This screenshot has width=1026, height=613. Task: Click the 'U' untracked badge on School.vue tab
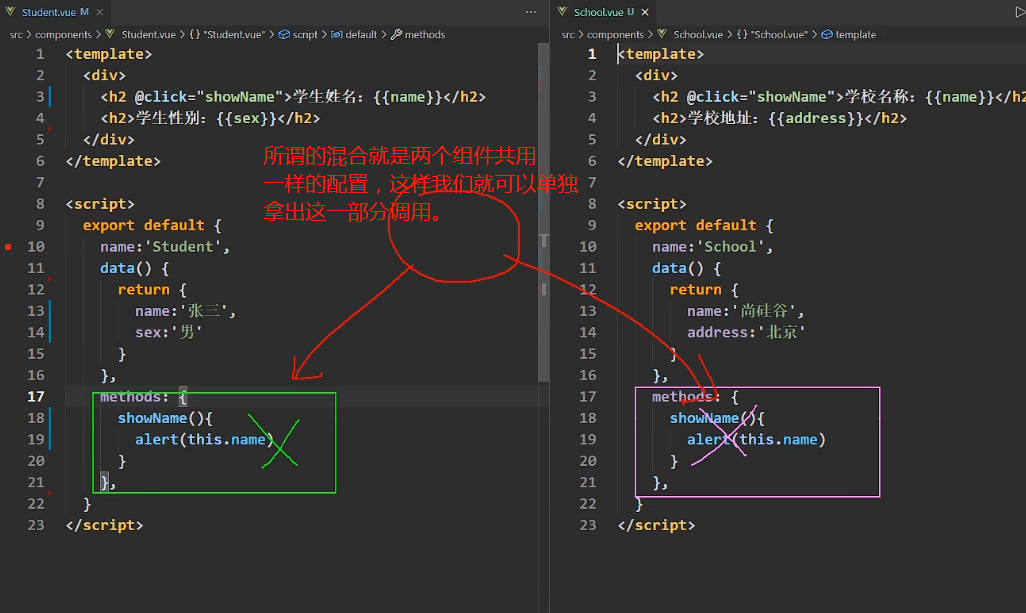[x=631, y=12]
